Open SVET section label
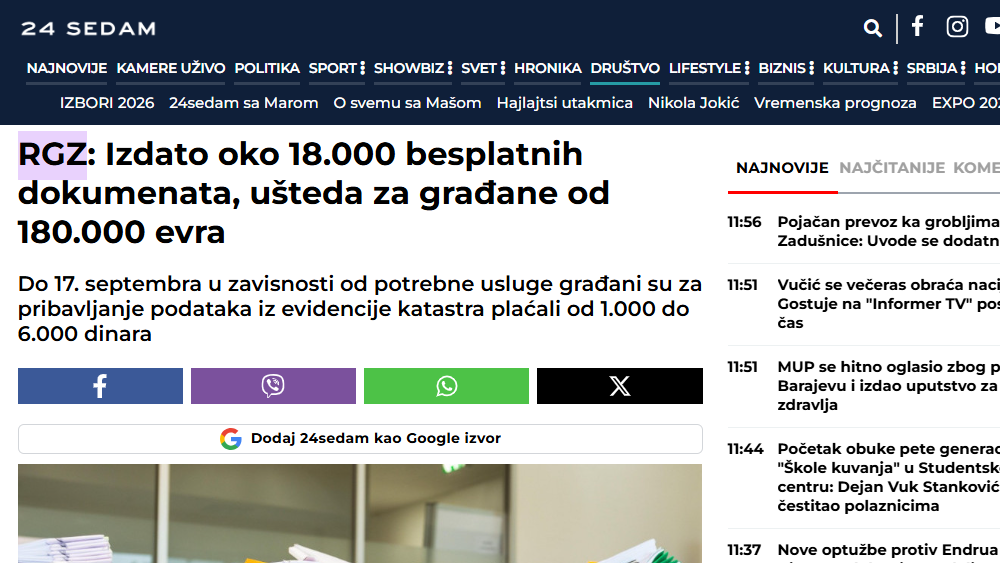Image resolution: width=1000 pixels, height=563 pixels. [x=479, y=68]
